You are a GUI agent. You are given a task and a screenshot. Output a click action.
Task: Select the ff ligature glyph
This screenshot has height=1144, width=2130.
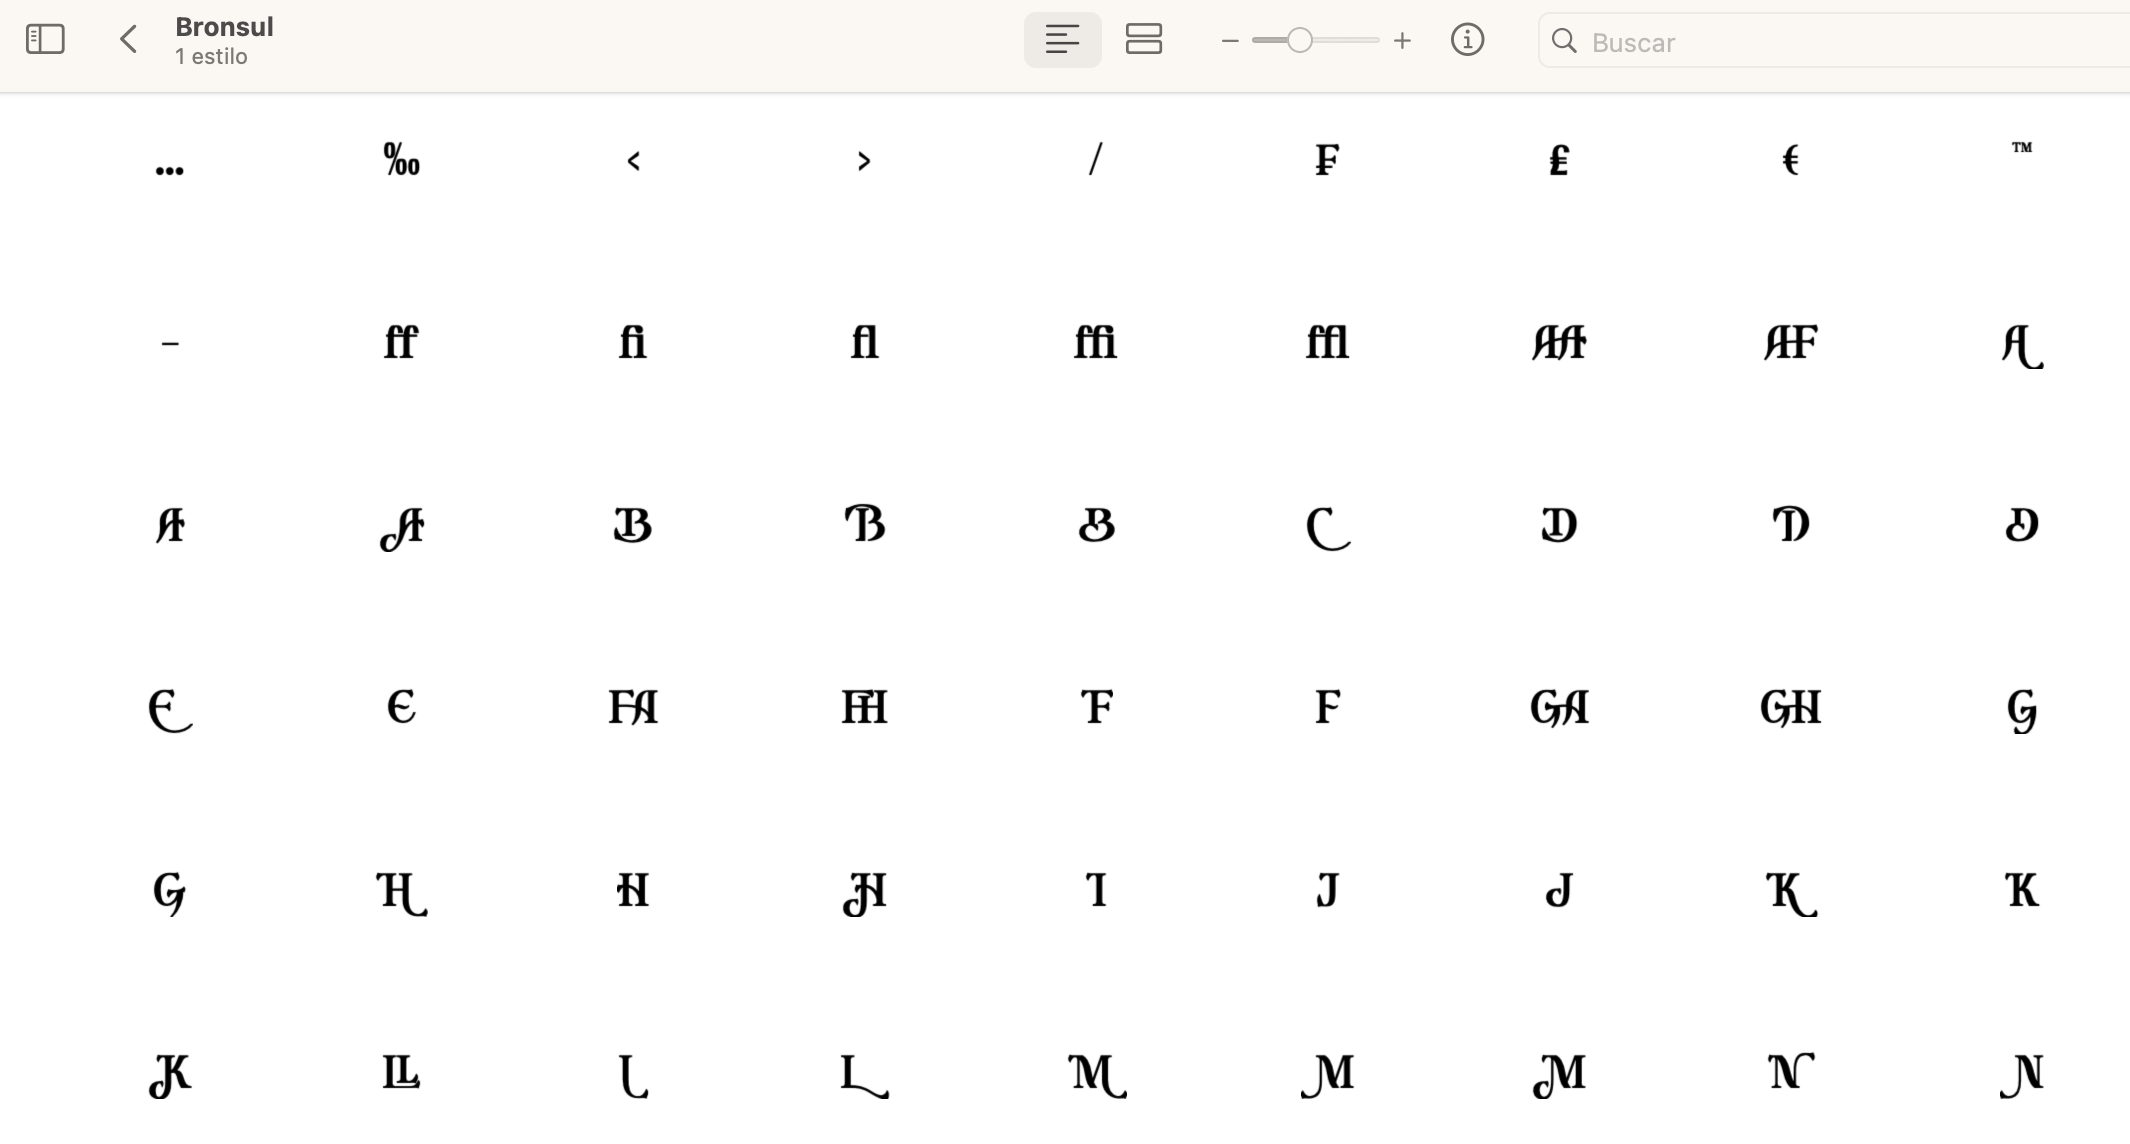[x=400, y=343]
